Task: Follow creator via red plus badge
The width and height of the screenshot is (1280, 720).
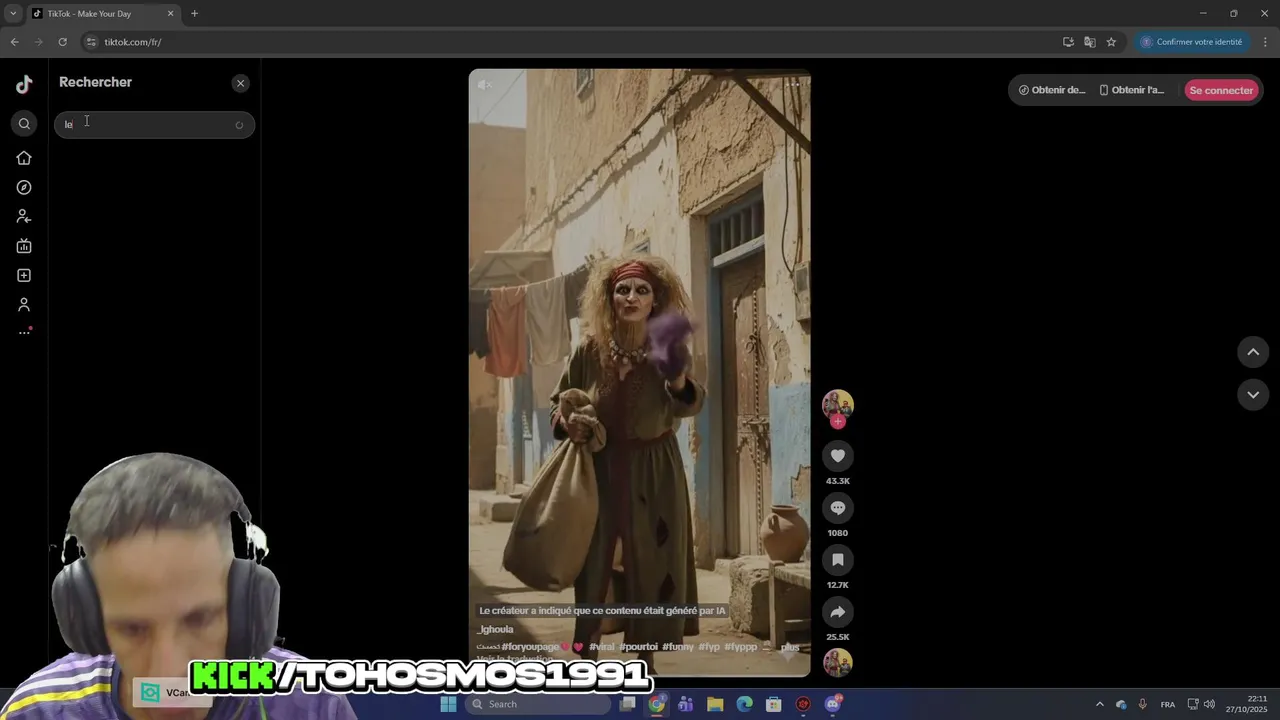Action: [x=838, y=421]
